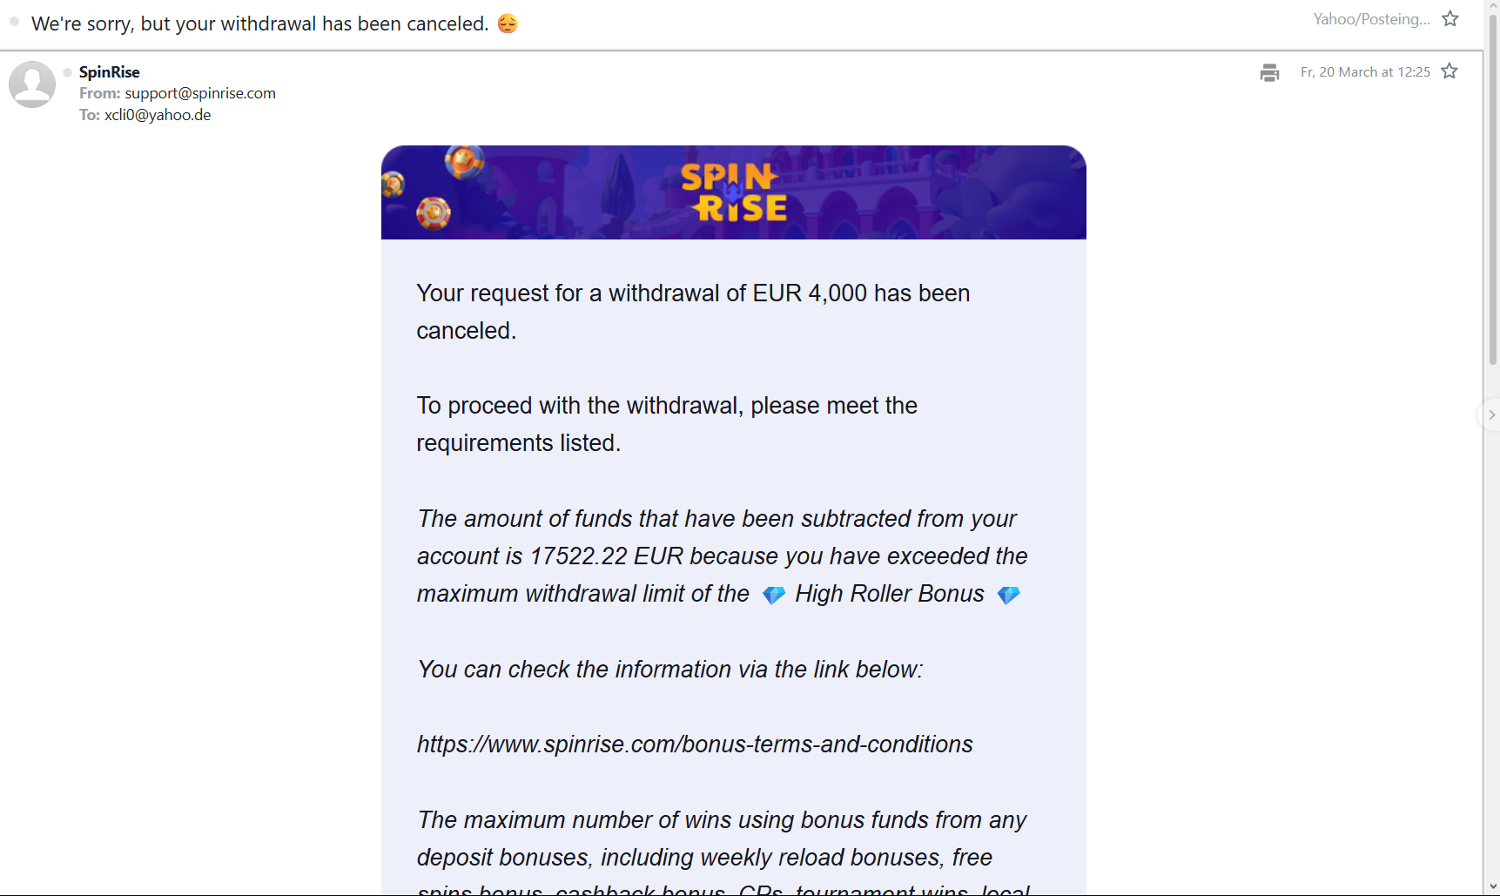Image resolution: width=1500 pixels, height=896 pixels.
Task: Click the SpinRise logo in the banner
Action: coord(734,192)
